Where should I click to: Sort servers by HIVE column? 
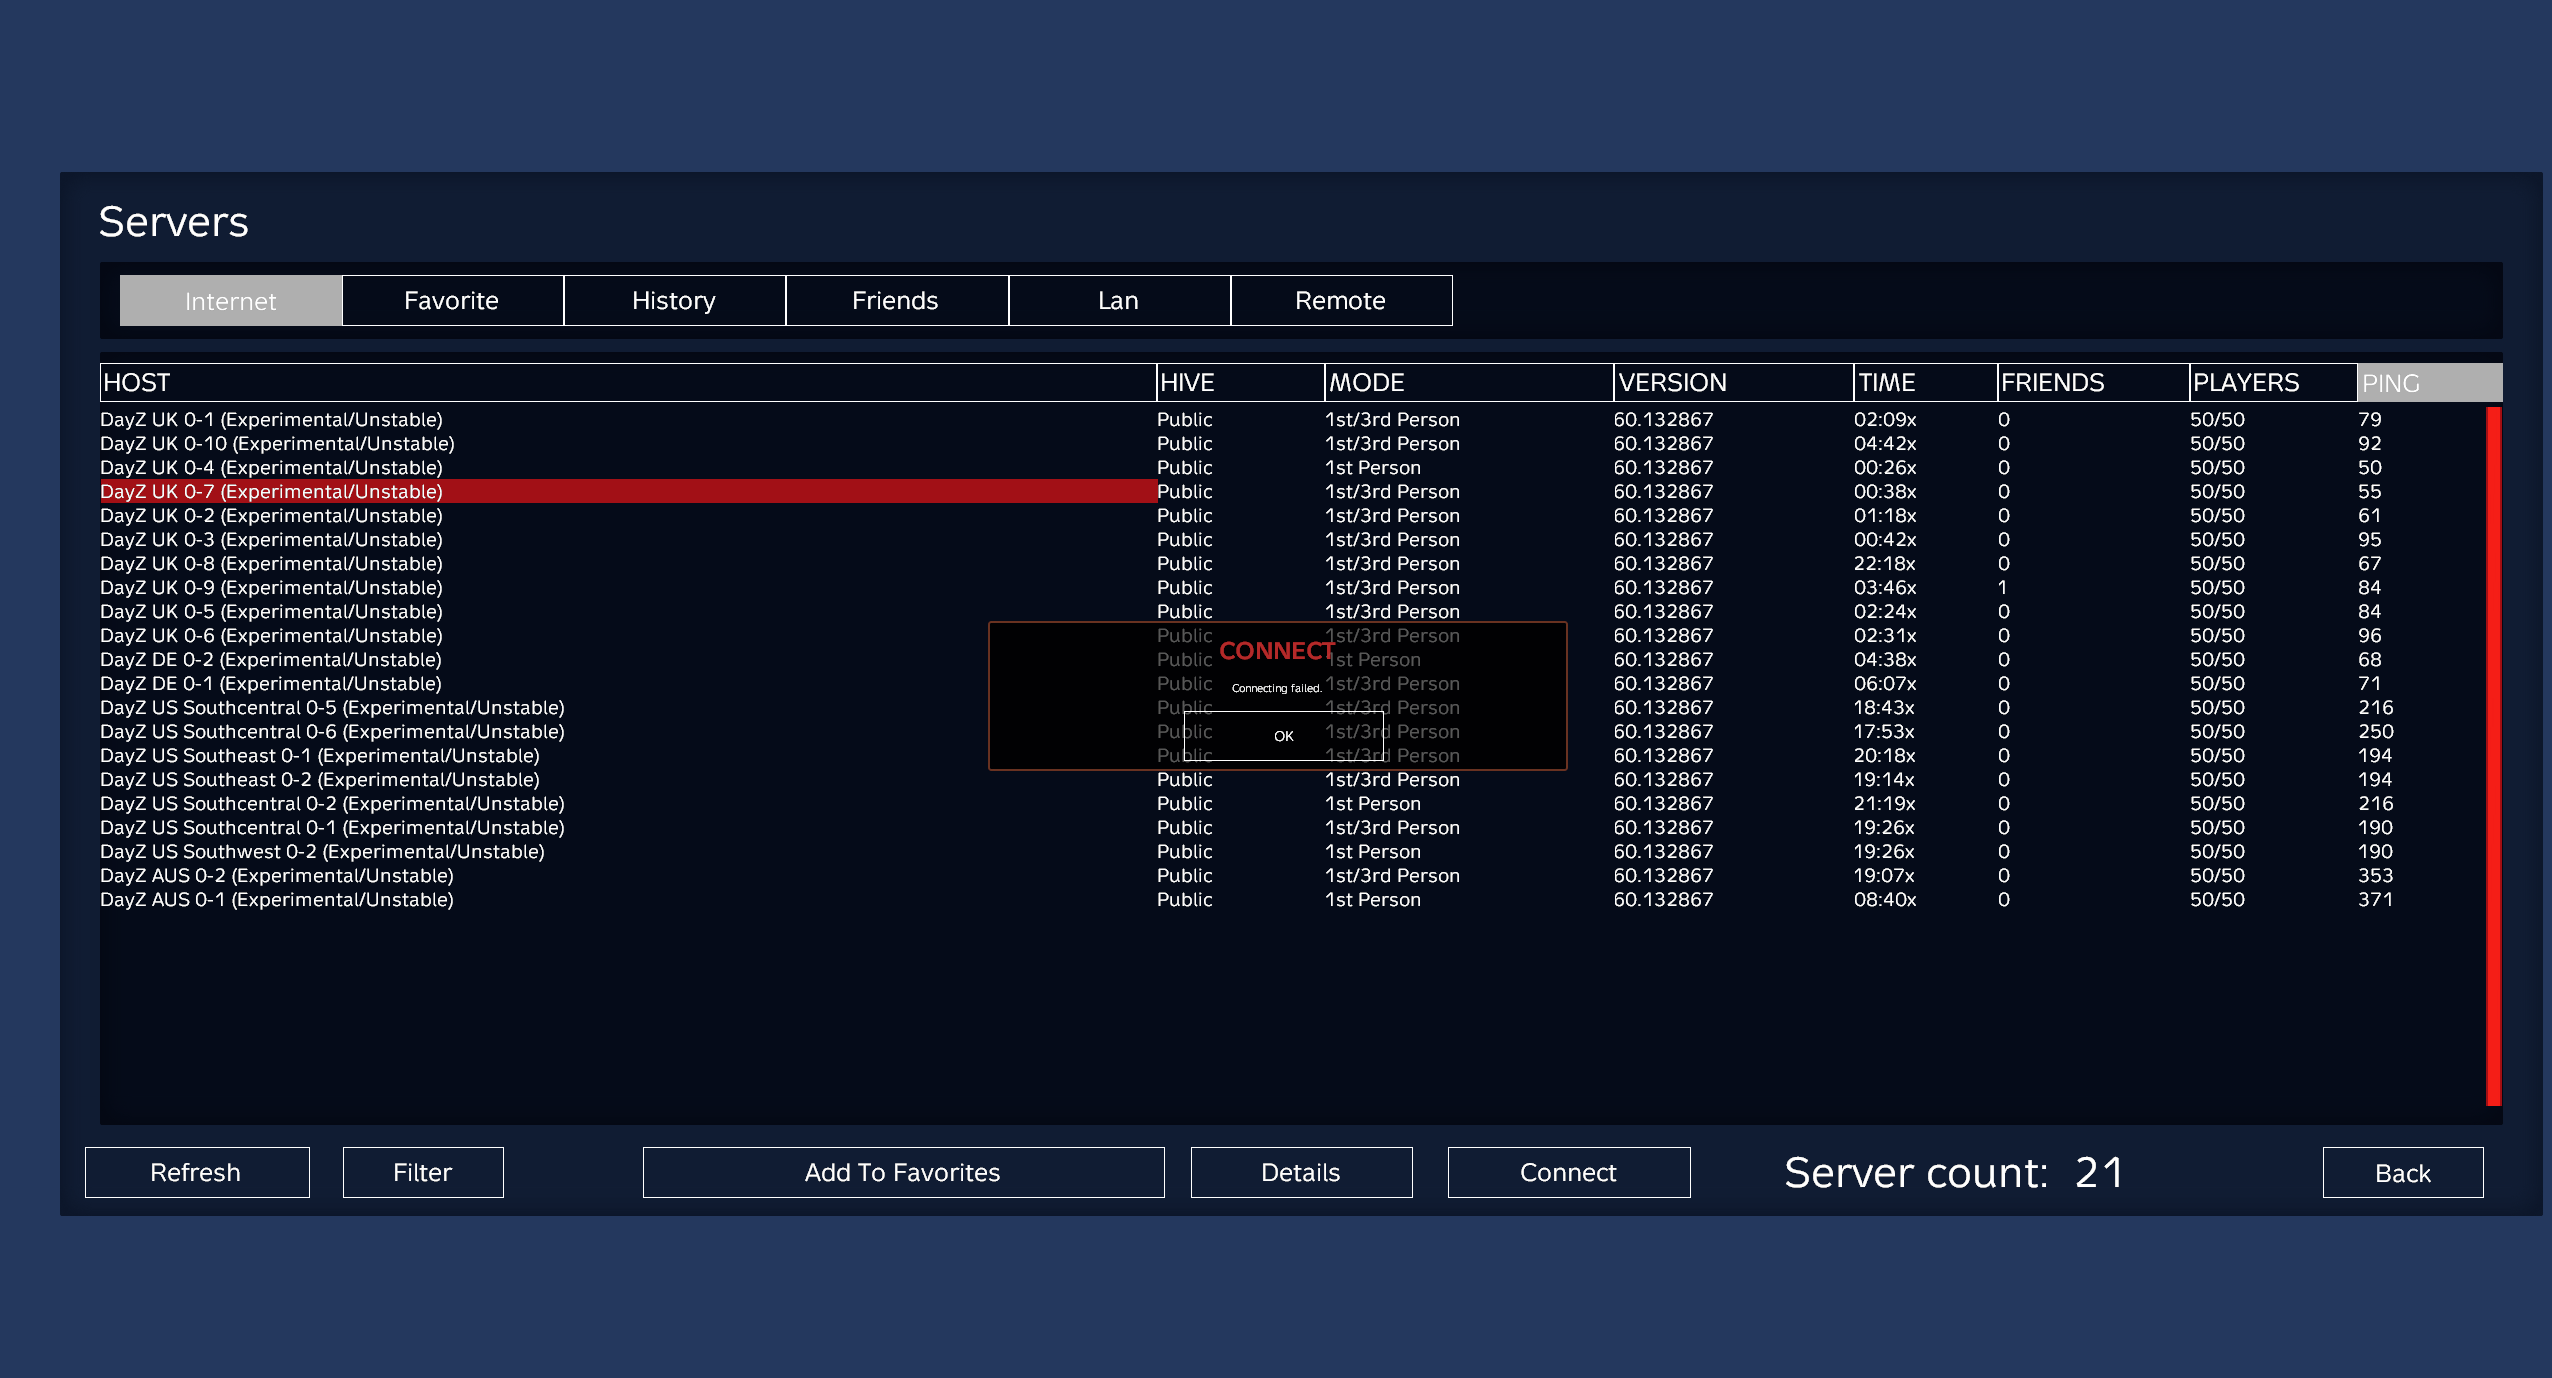(x=1241, y=383)
